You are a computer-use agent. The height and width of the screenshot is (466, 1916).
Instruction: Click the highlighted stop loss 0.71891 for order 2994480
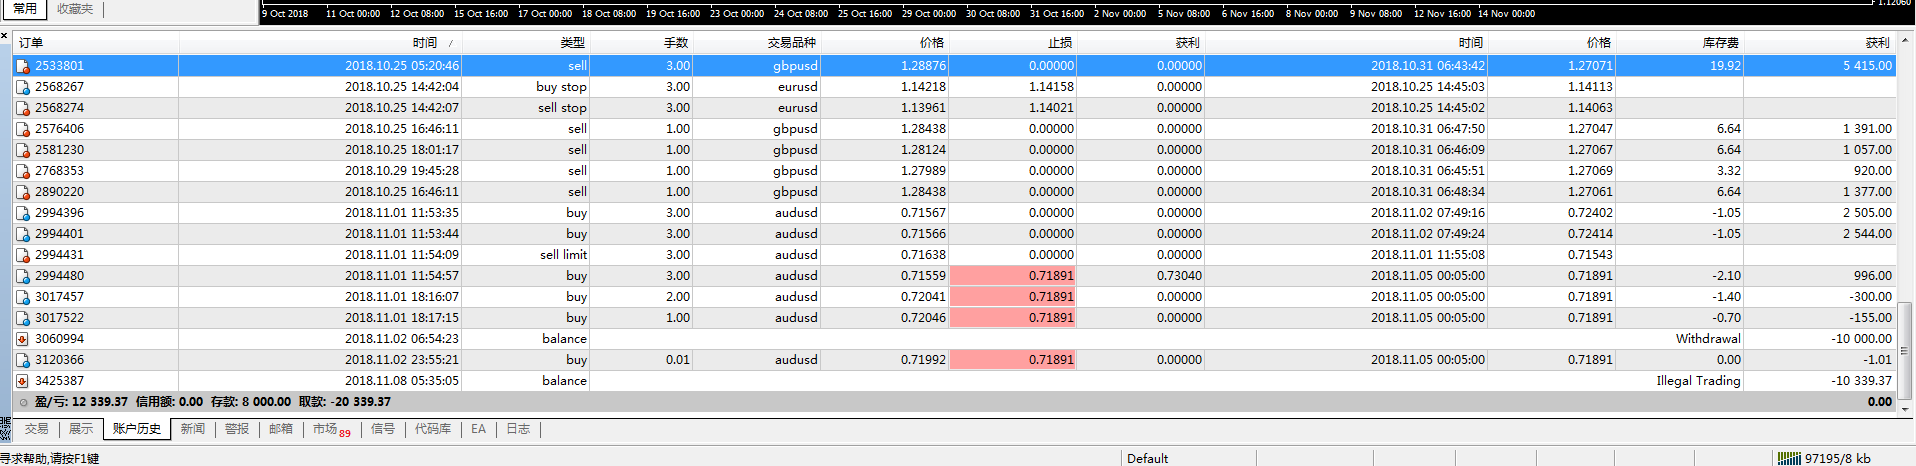point(1012,276)
